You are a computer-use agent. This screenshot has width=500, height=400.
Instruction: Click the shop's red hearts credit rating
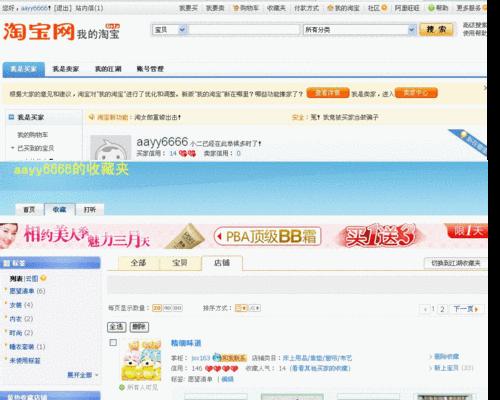point(221,368)
